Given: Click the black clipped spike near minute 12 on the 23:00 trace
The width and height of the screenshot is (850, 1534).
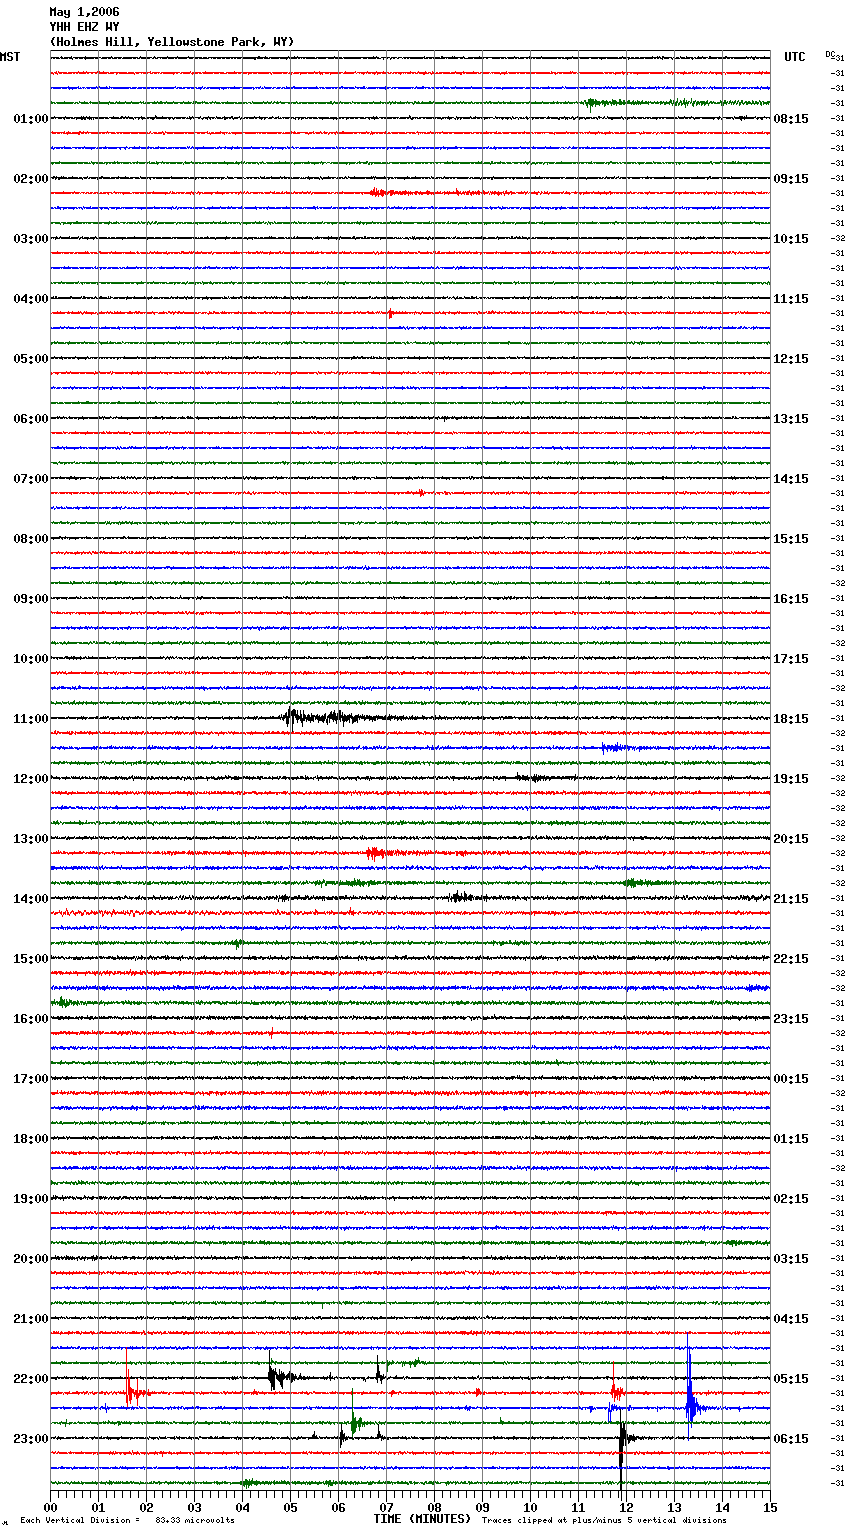Looking at the screenshot, I should point(622,1450).
